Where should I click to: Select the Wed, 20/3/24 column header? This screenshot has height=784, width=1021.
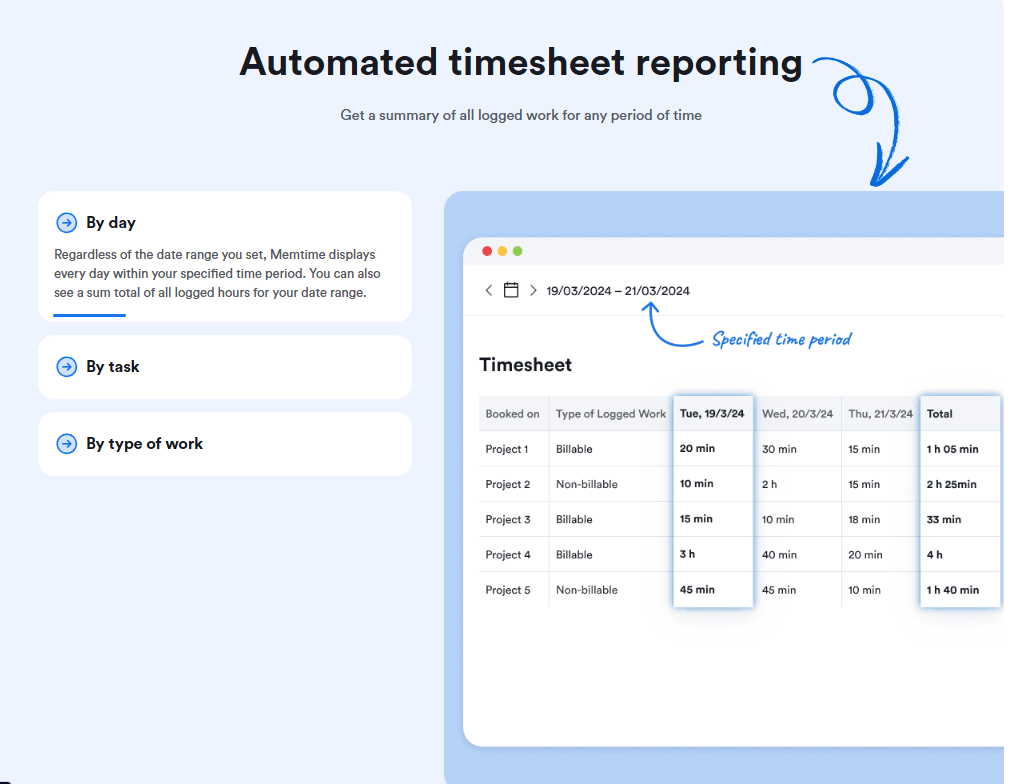(x=795, y=414)
